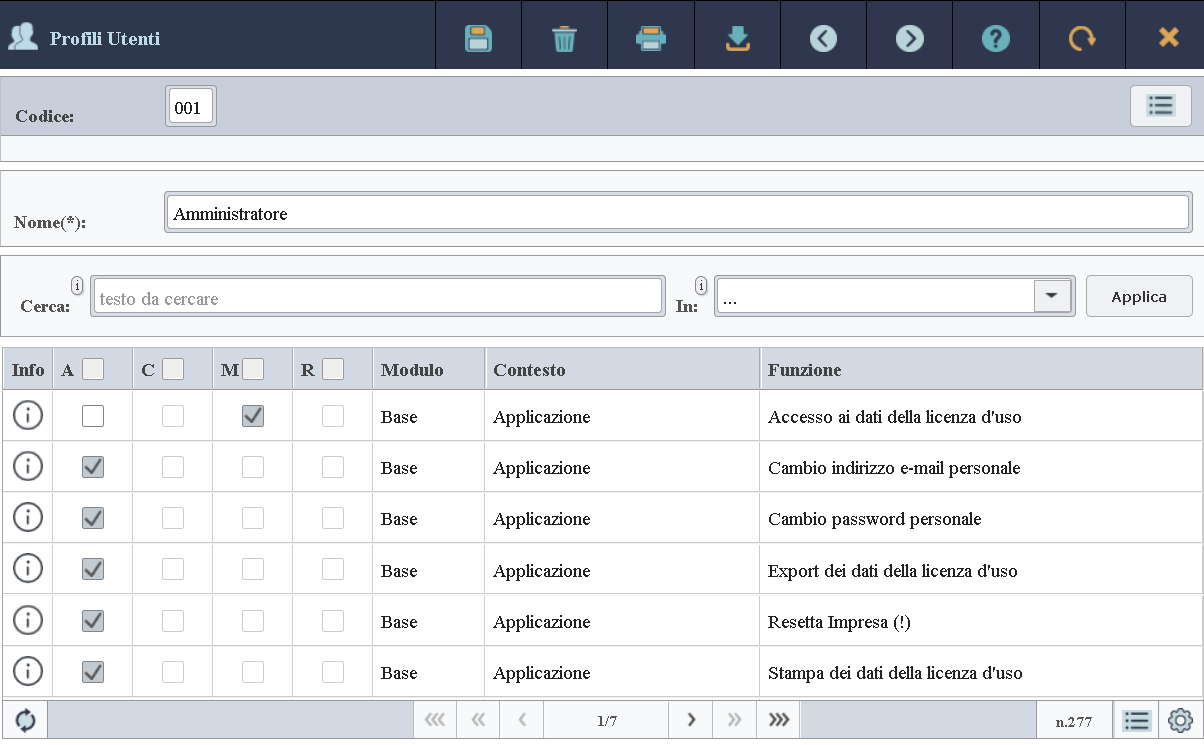This screenshot has width=1204, height=745.
Task: Open help with question mark icon
Action: click(995, 39)
